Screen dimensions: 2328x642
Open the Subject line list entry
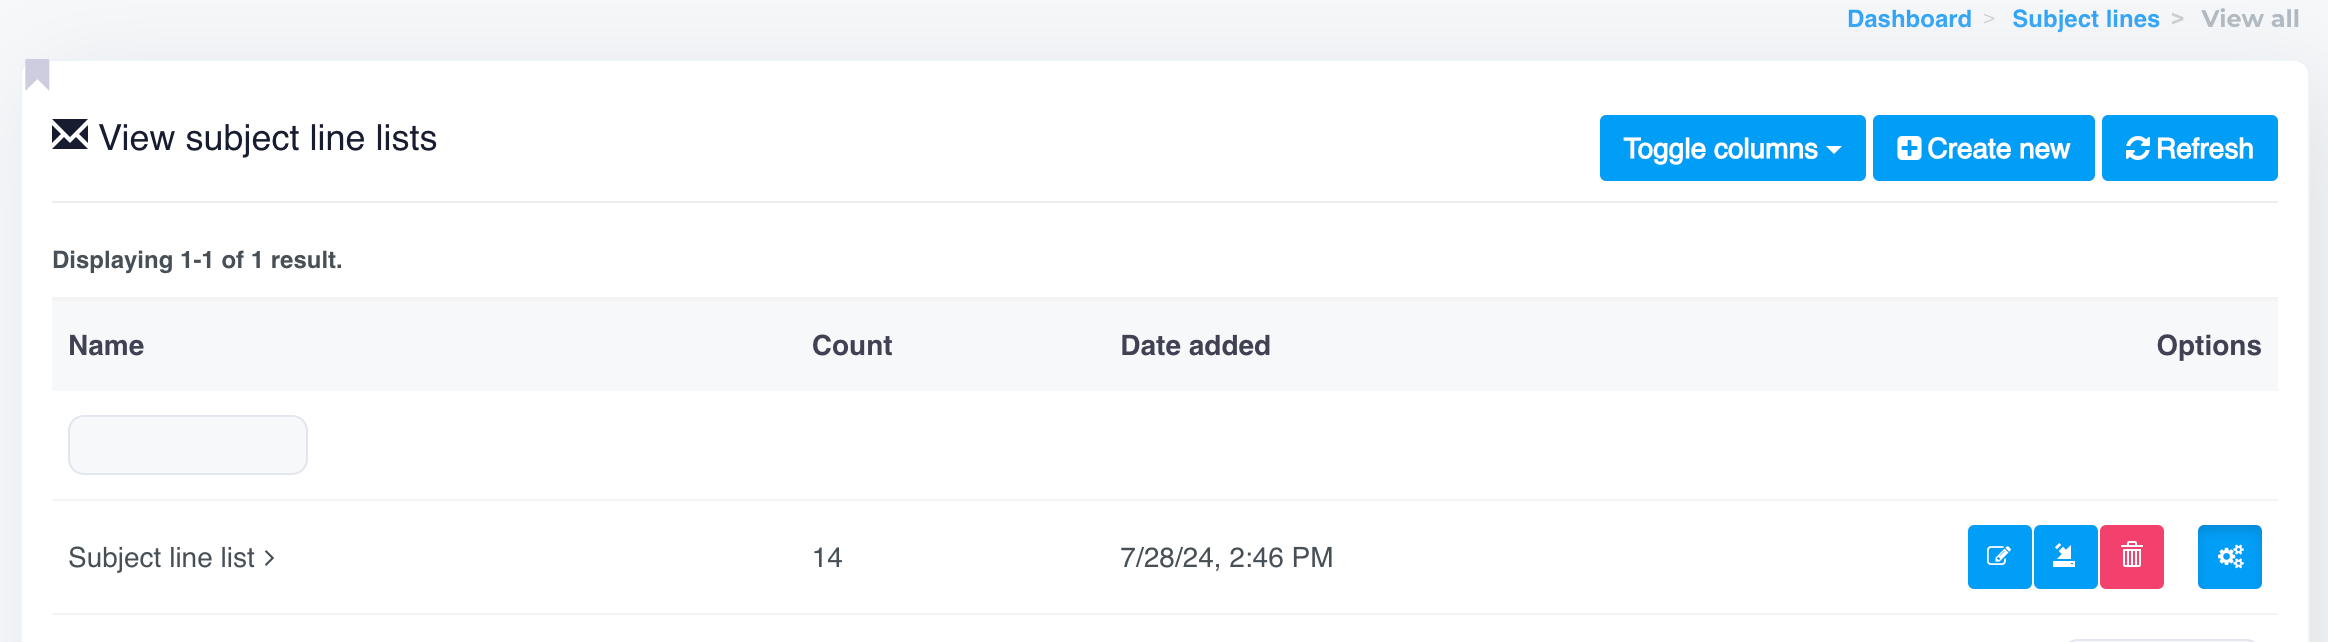click(x=161, y=558)
